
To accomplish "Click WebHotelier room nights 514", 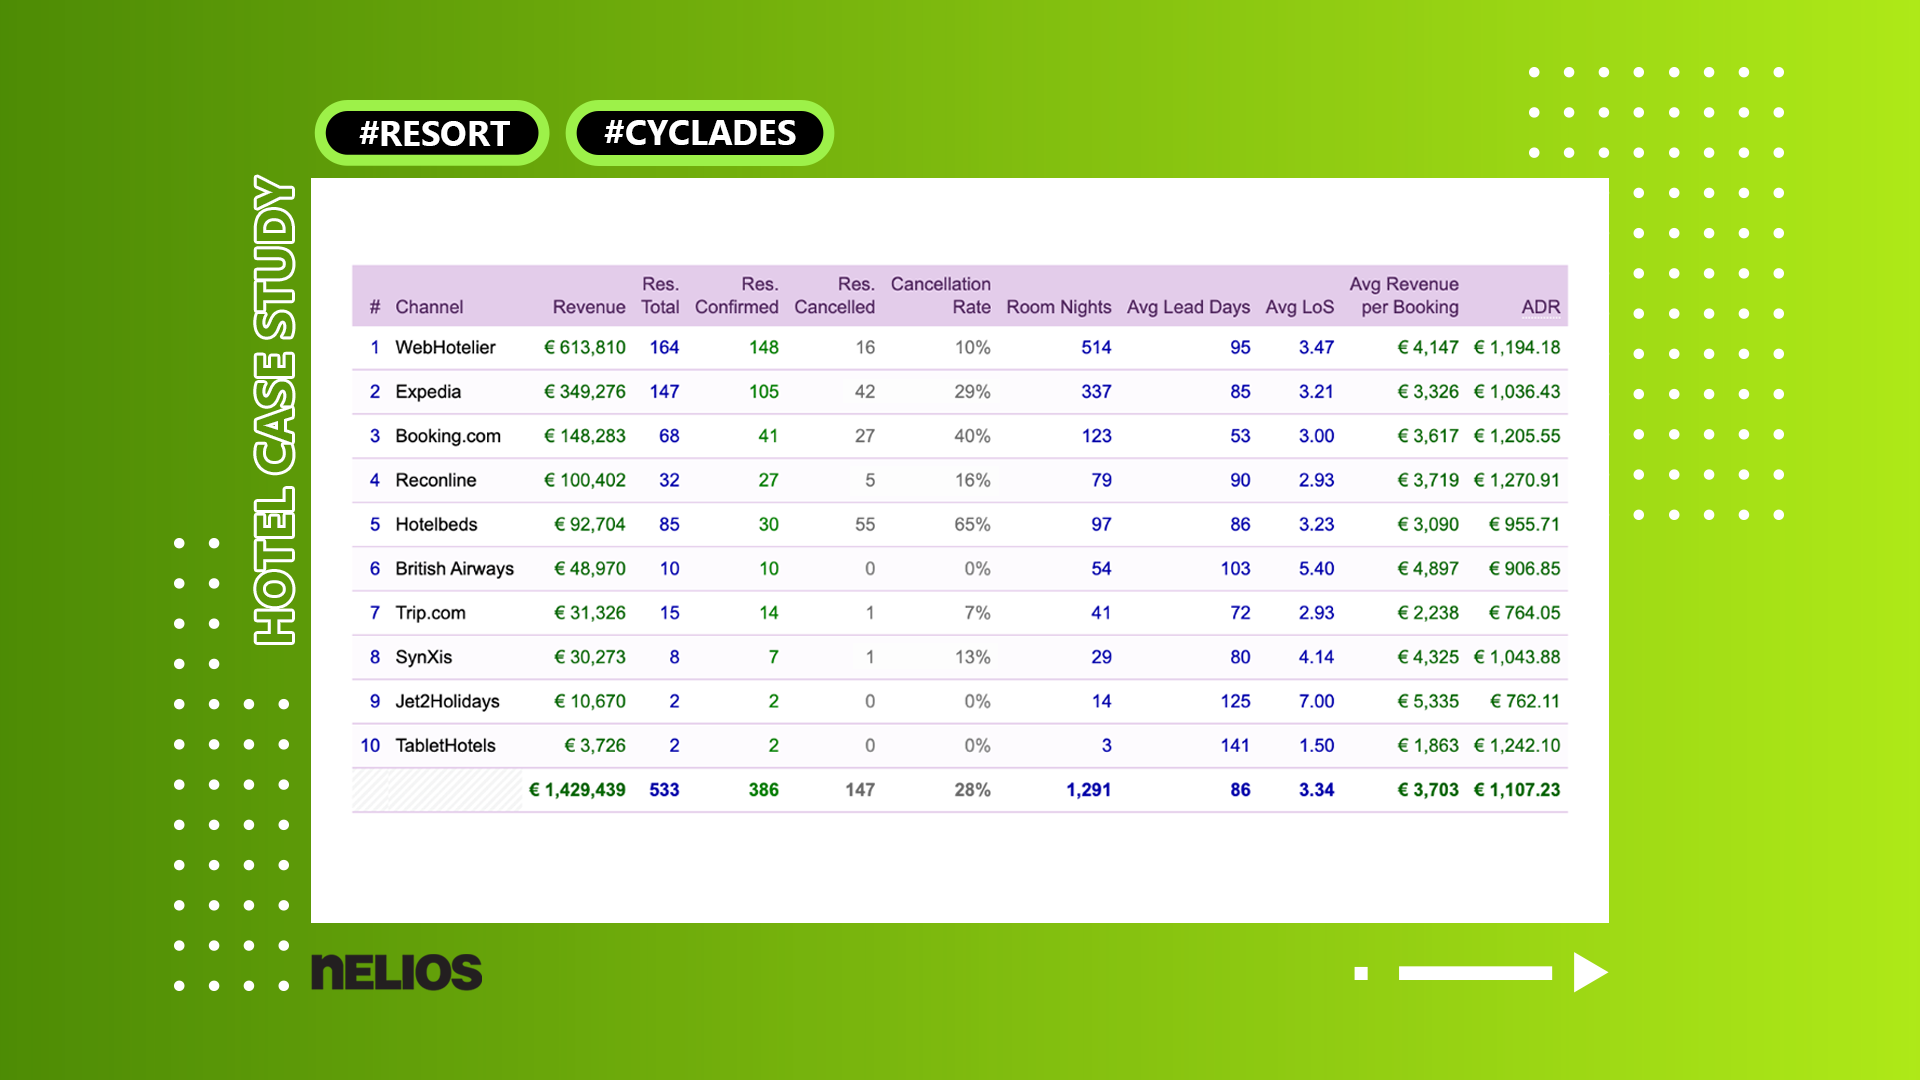I will (1096, 347).
